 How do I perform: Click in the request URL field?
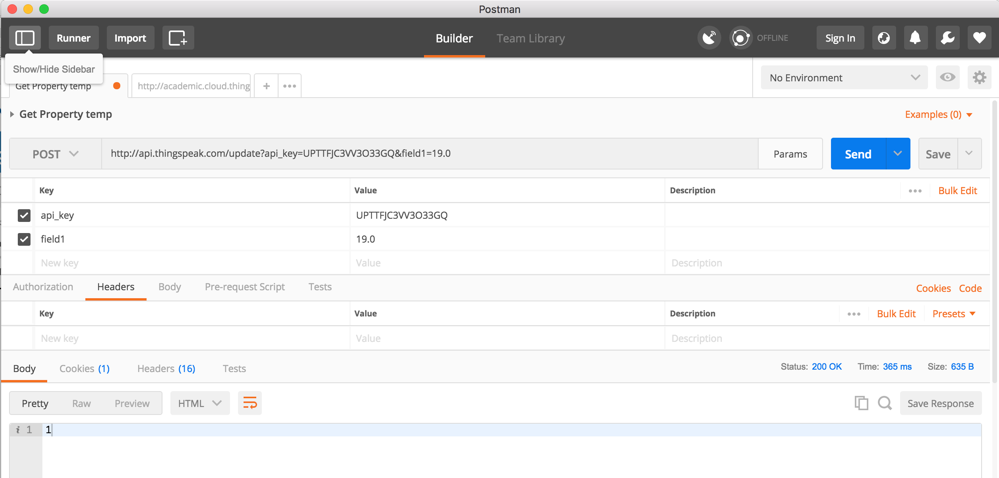pyautogui.click(x=430, y=154)
